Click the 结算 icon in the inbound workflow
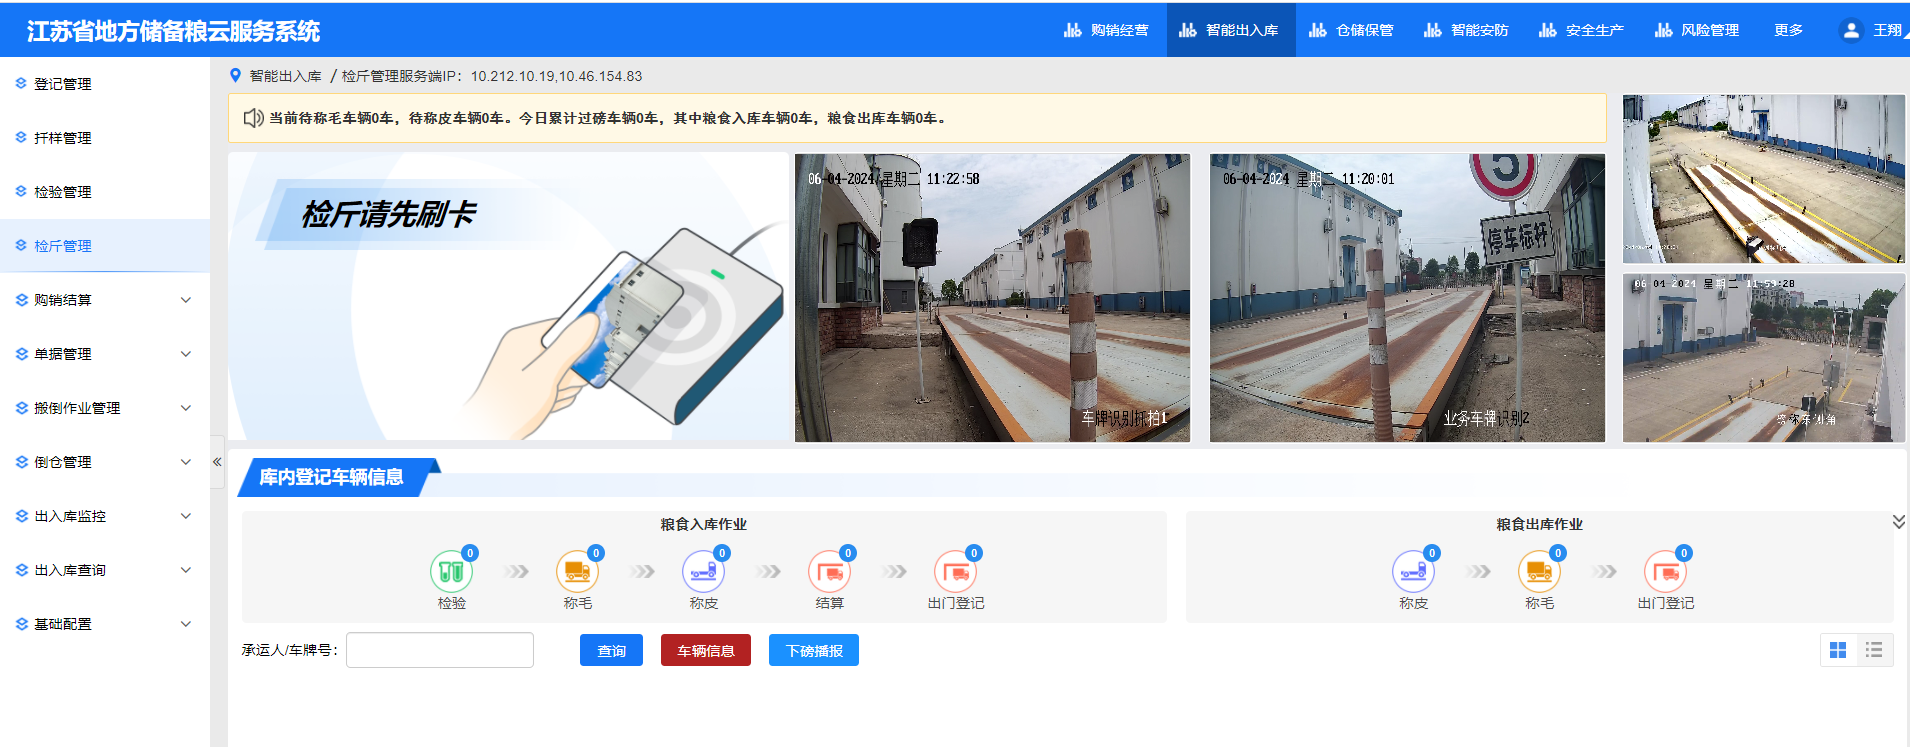1910x747 pixels. tap(829, 572)
